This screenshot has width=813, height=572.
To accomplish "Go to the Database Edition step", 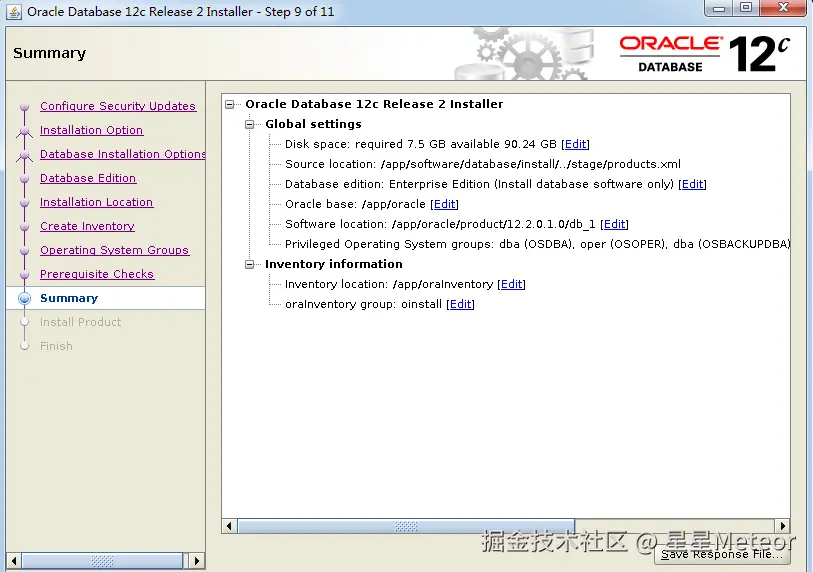I will pos(88,178).
